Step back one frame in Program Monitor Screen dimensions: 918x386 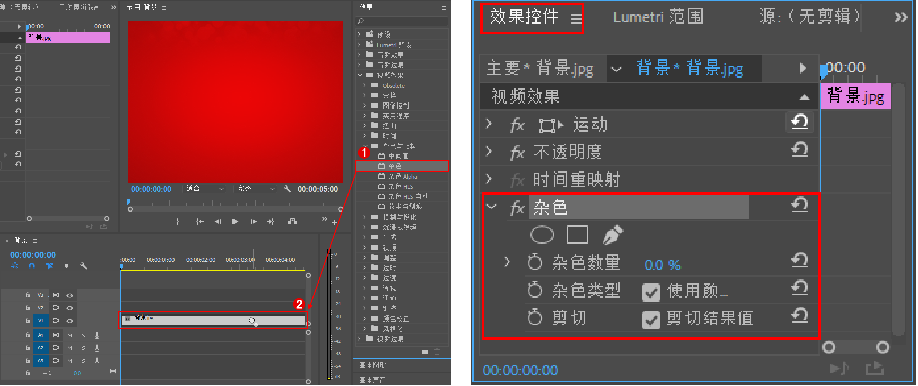(x=217, y=221)
